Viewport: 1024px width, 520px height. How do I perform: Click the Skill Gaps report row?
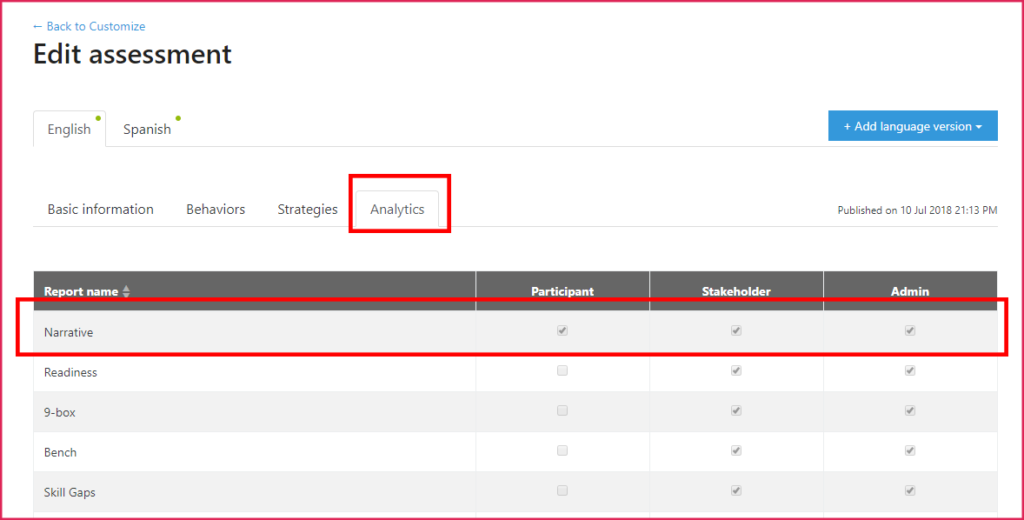(x=70, y=492)
